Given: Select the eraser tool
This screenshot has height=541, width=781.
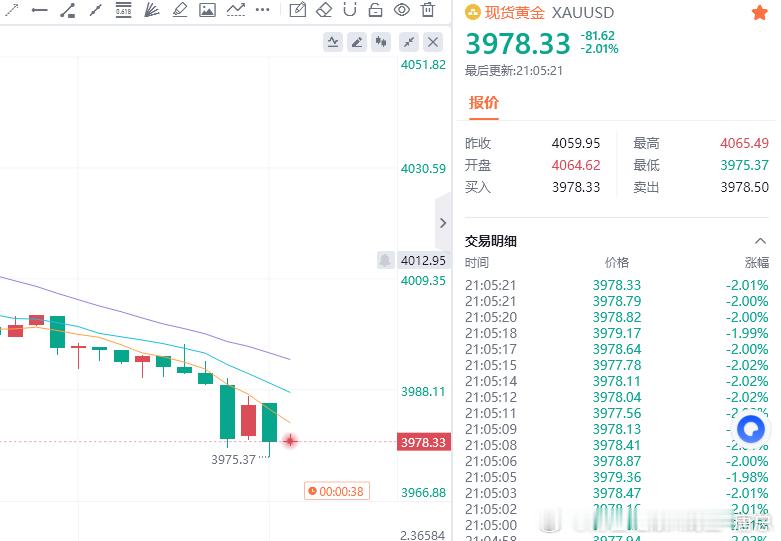Looking at the screenshot, I should 324,9.
